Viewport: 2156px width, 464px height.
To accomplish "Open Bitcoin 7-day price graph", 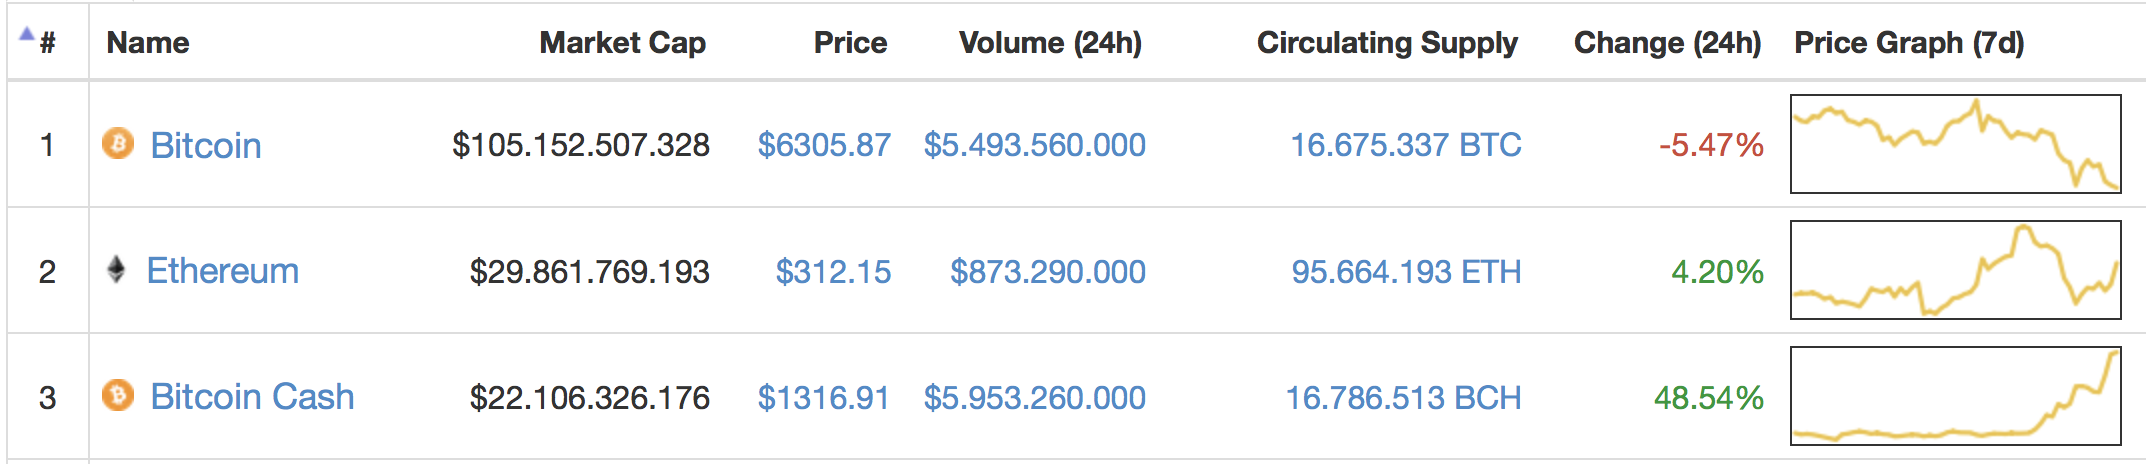I will [1955, 144].
